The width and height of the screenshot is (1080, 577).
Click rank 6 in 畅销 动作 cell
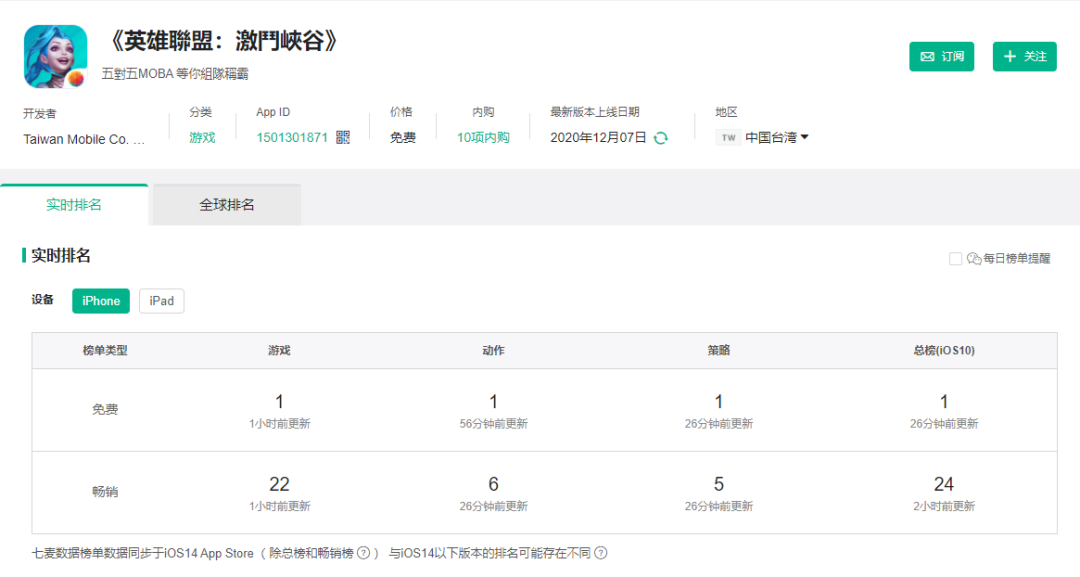pos(493,484)
